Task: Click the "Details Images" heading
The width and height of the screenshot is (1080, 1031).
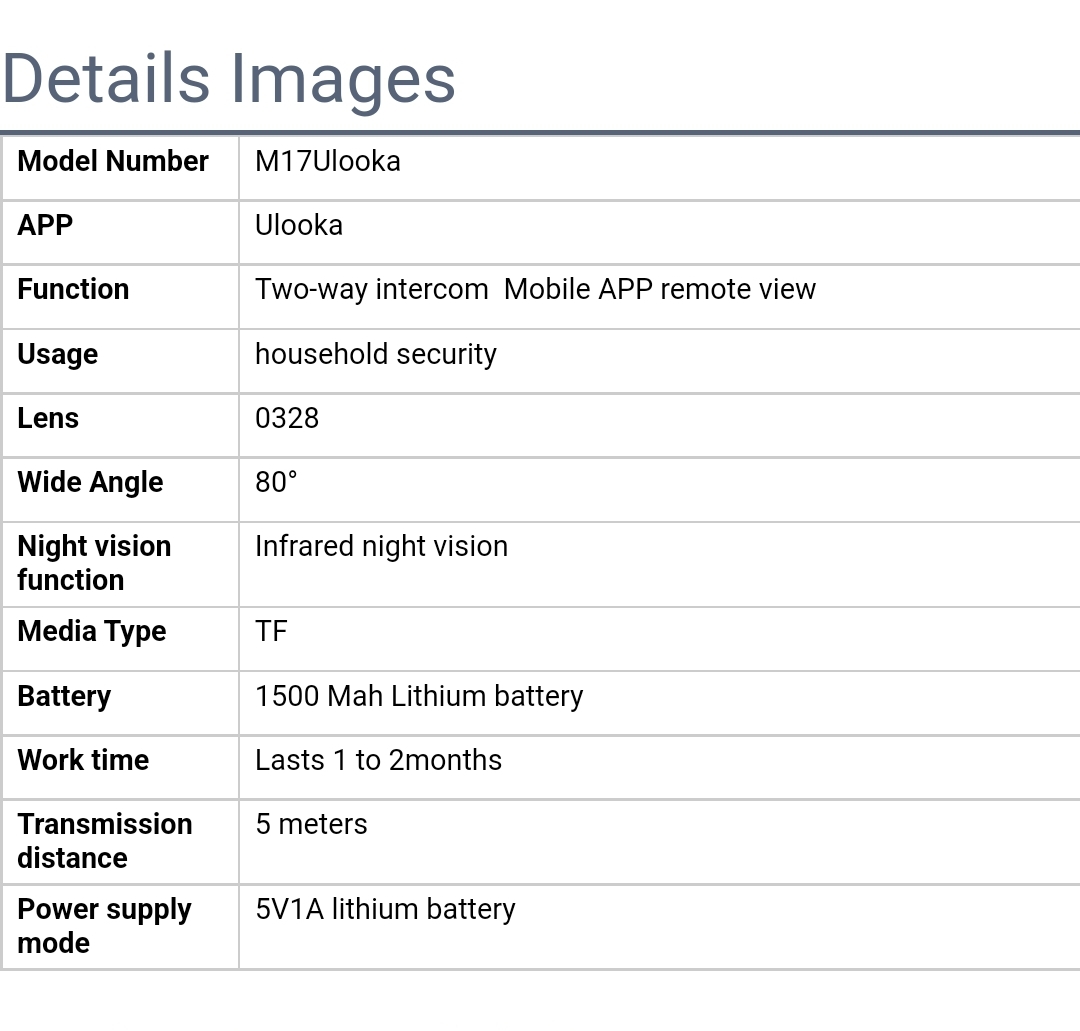Action: coord(229,78)
